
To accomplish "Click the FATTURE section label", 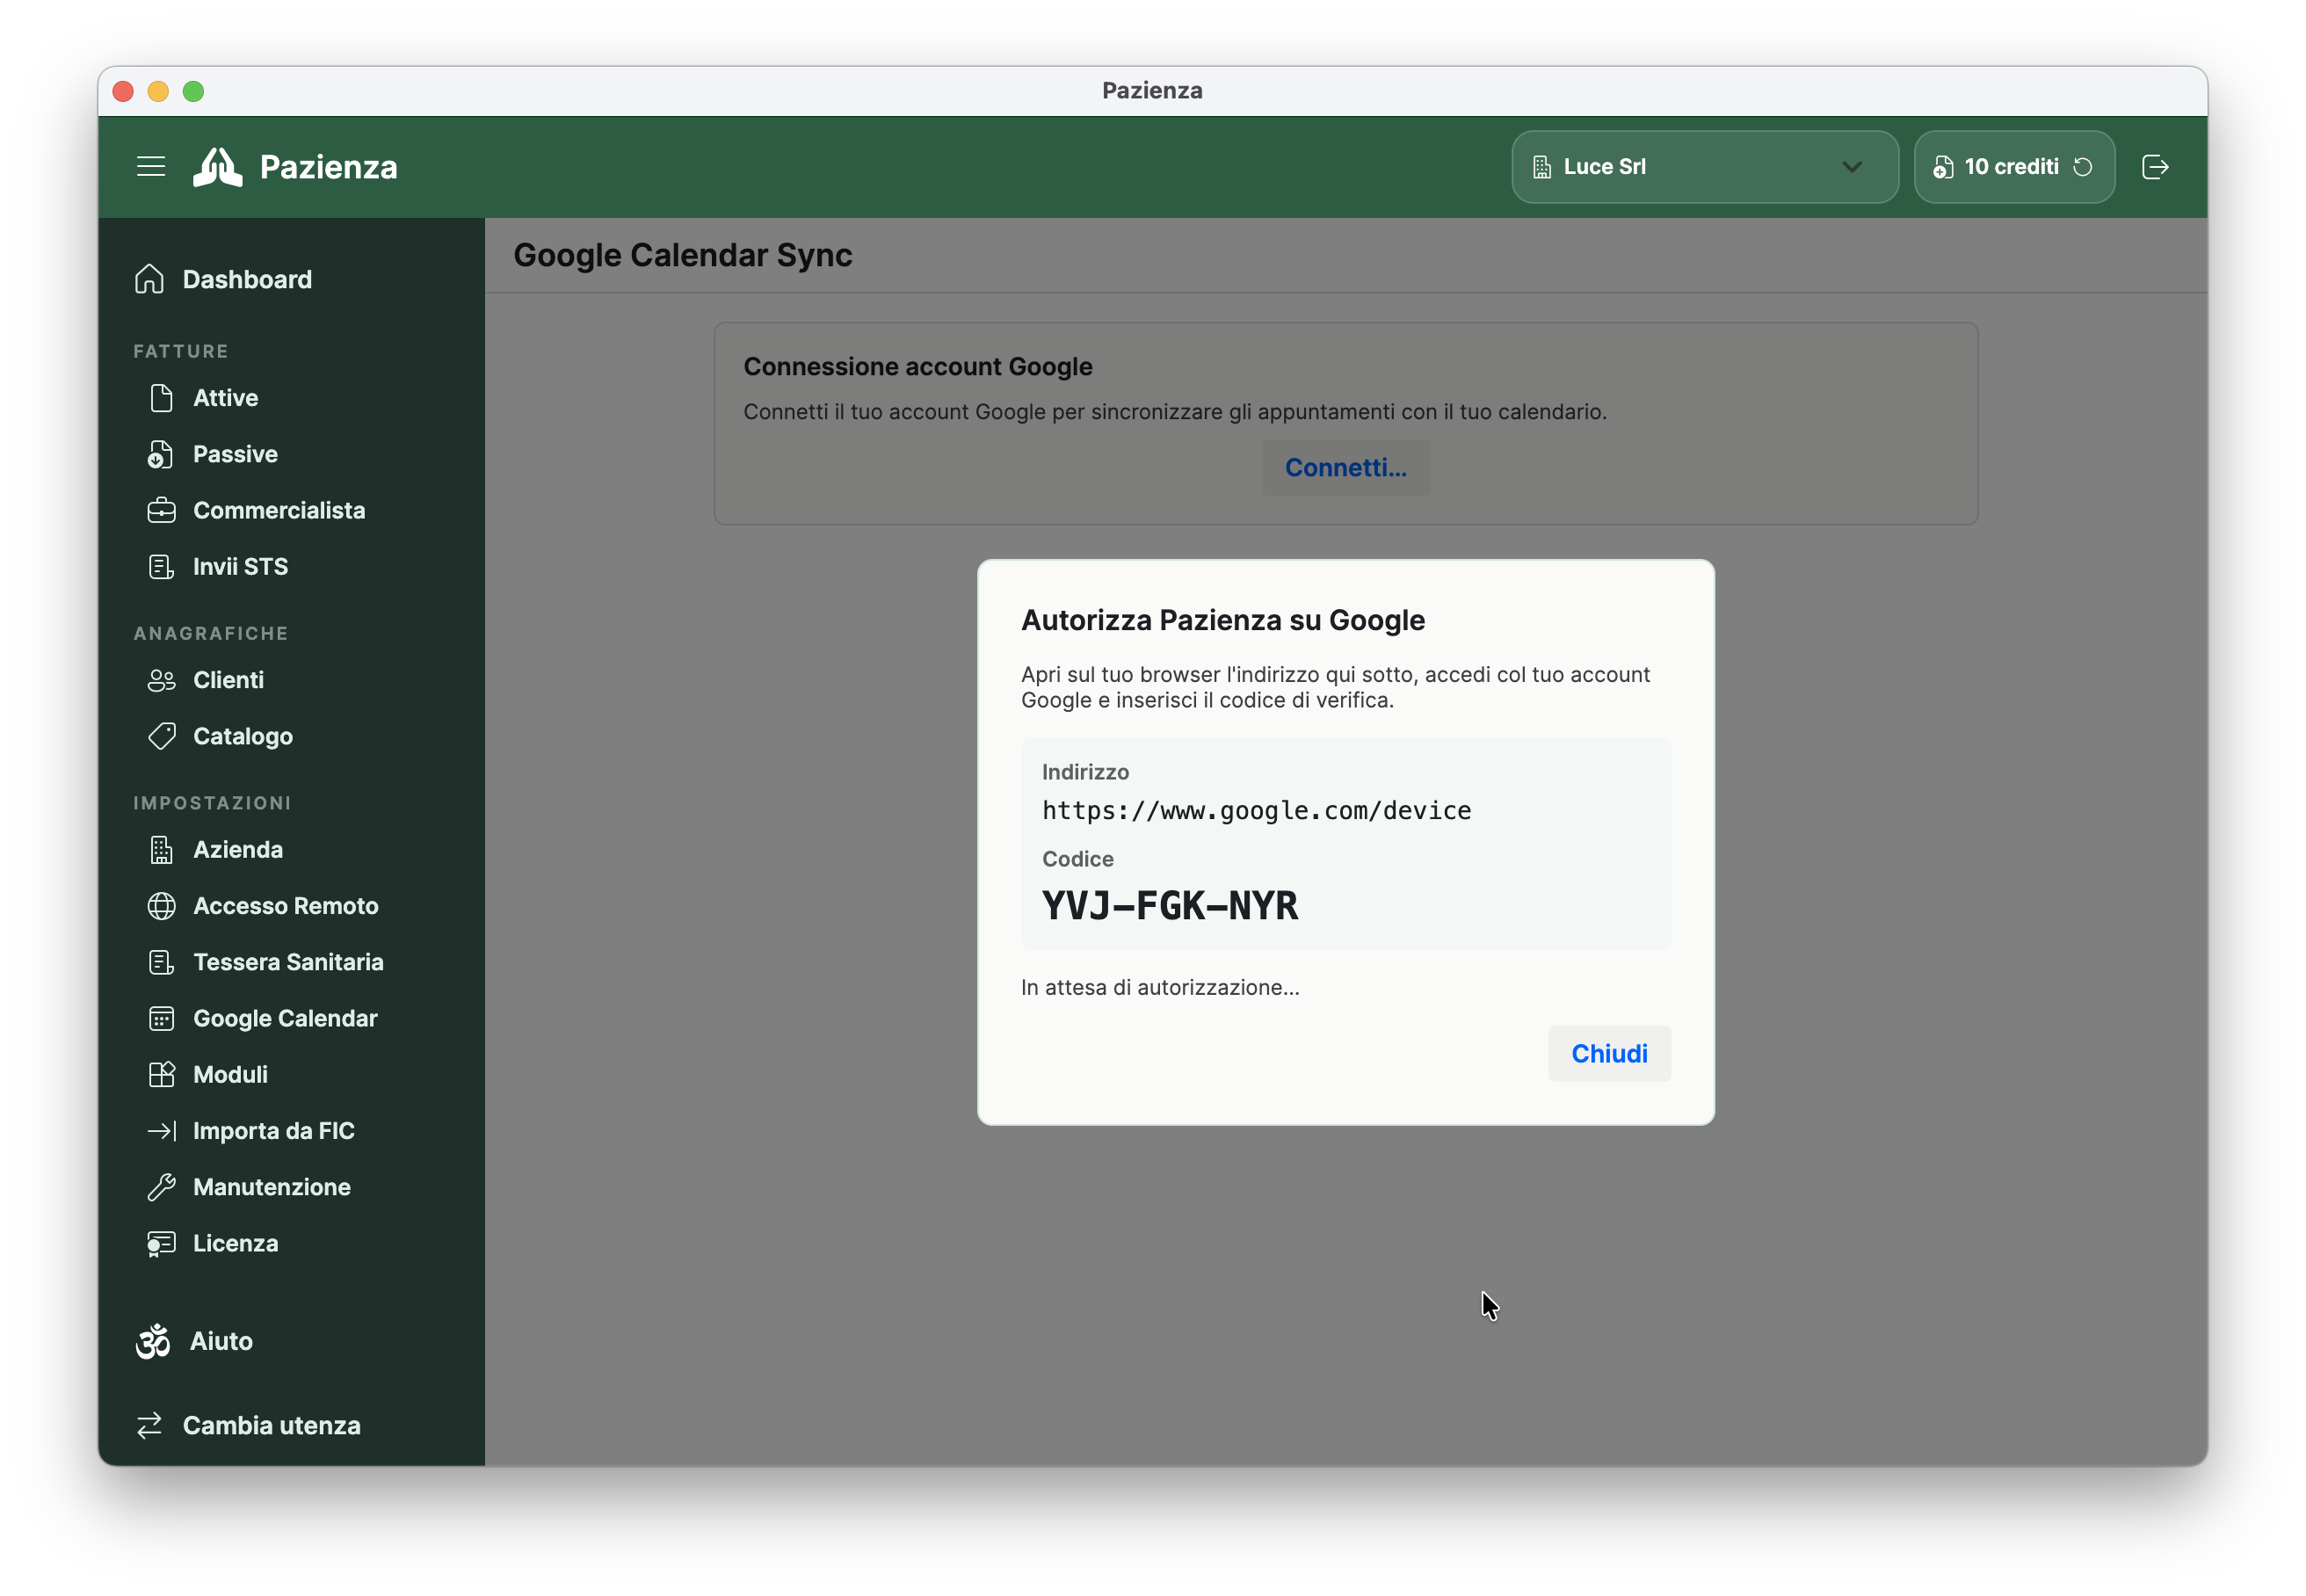I will pyautogui.click(x=181, y=351).
